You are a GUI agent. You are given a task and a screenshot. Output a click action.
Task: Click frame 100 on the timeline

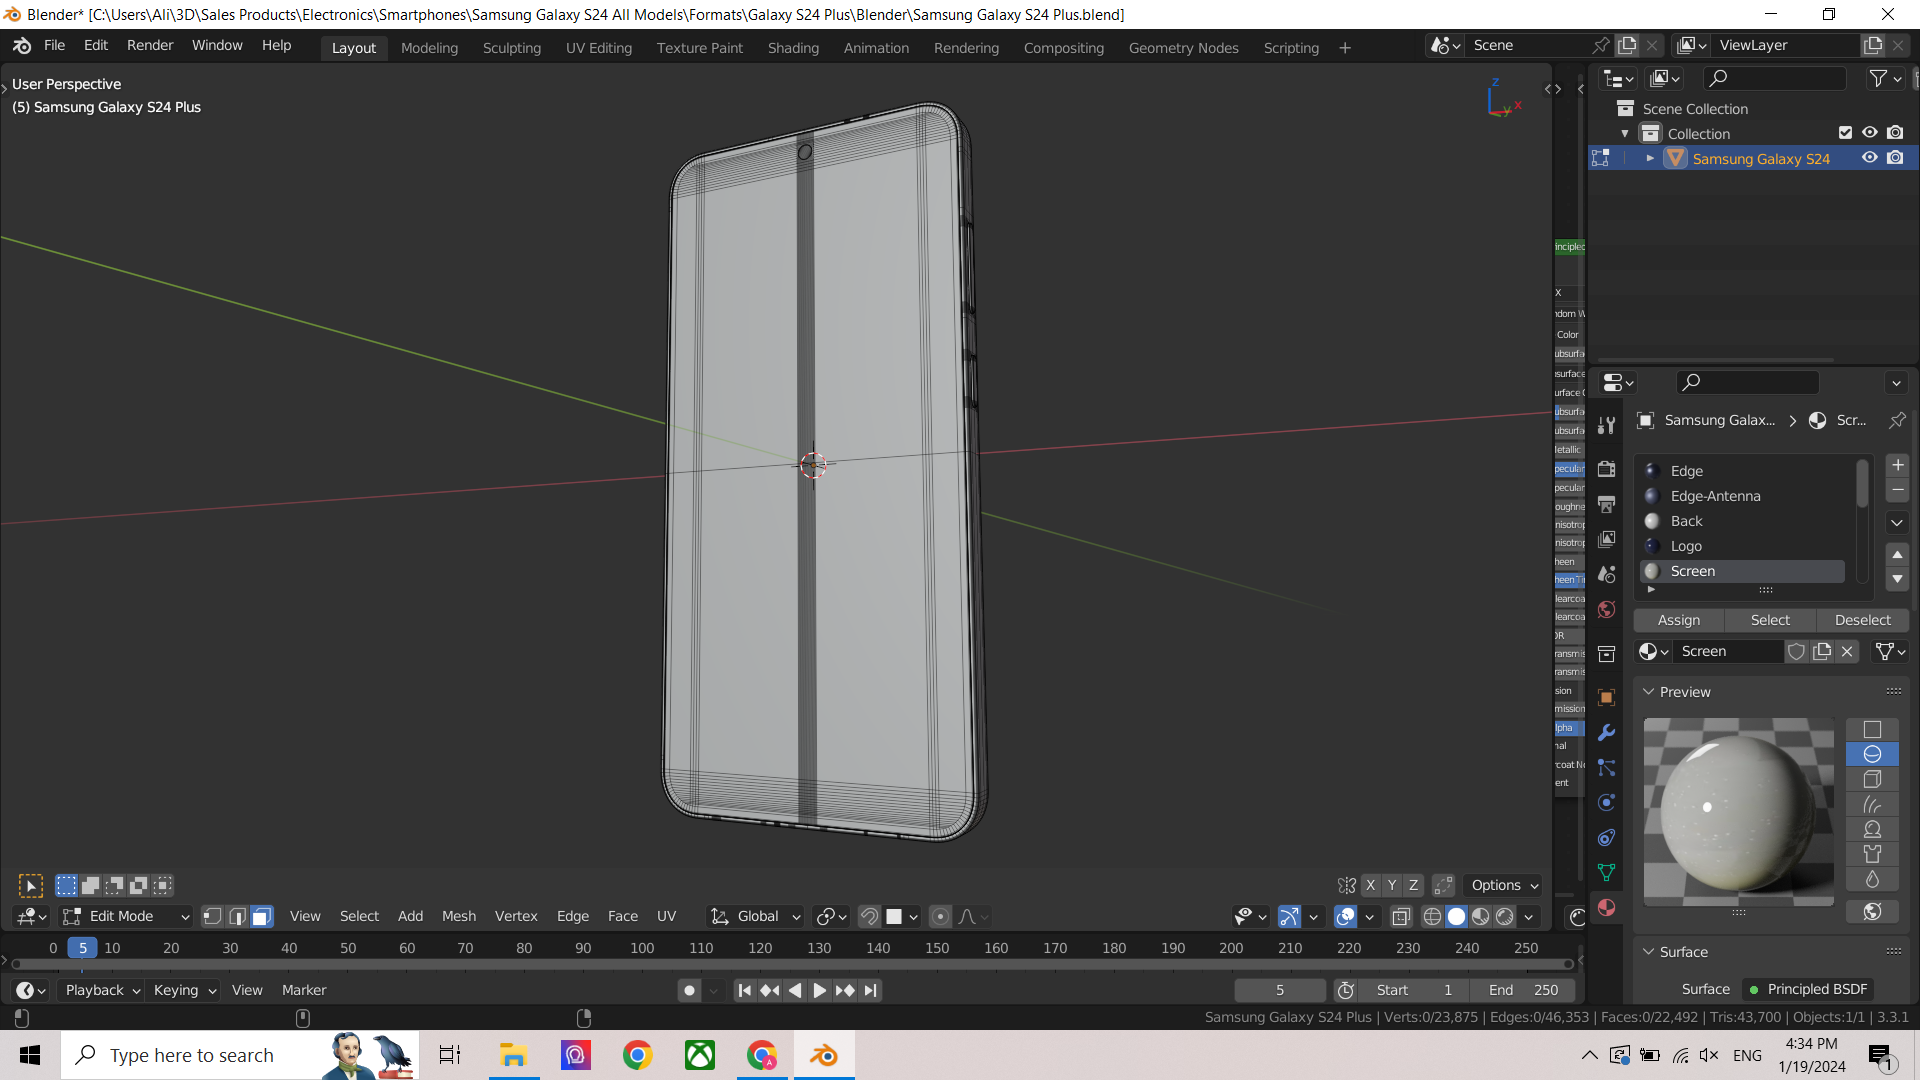point(642,948)
